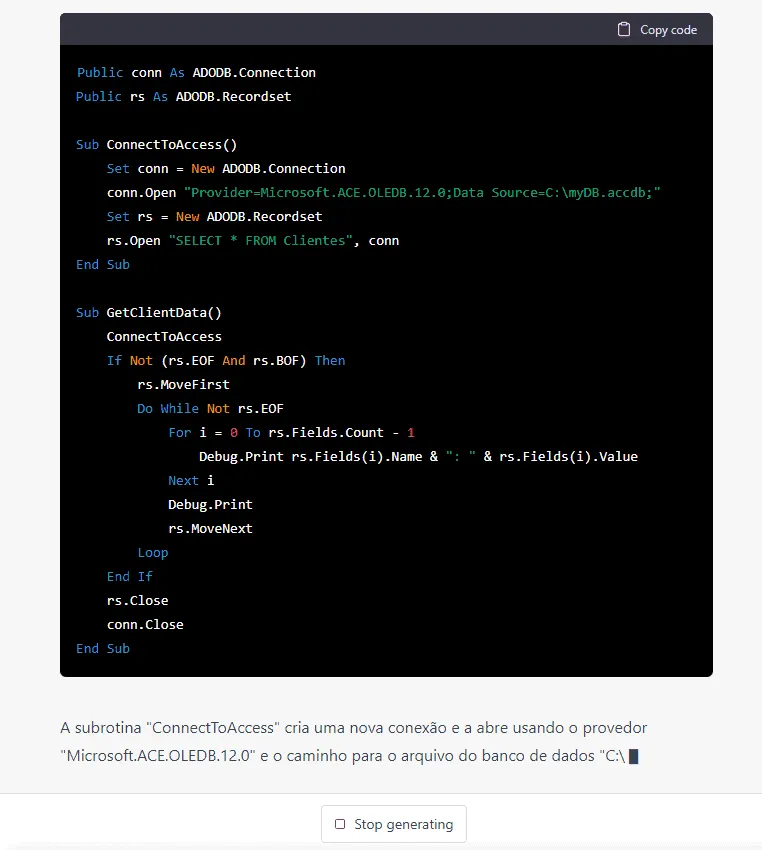Click the Do While Not rs.EOF line
The image size is (762, 850).
[x=211, y=409]
